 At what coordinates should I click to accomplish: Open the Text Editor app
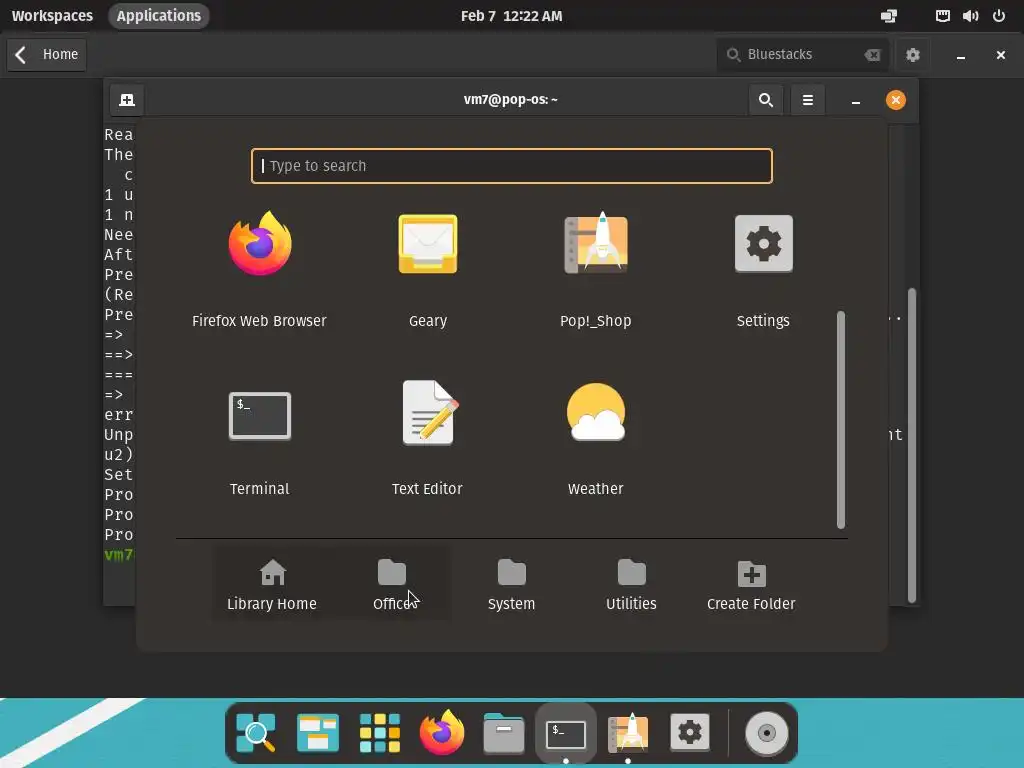coord(427,439)
